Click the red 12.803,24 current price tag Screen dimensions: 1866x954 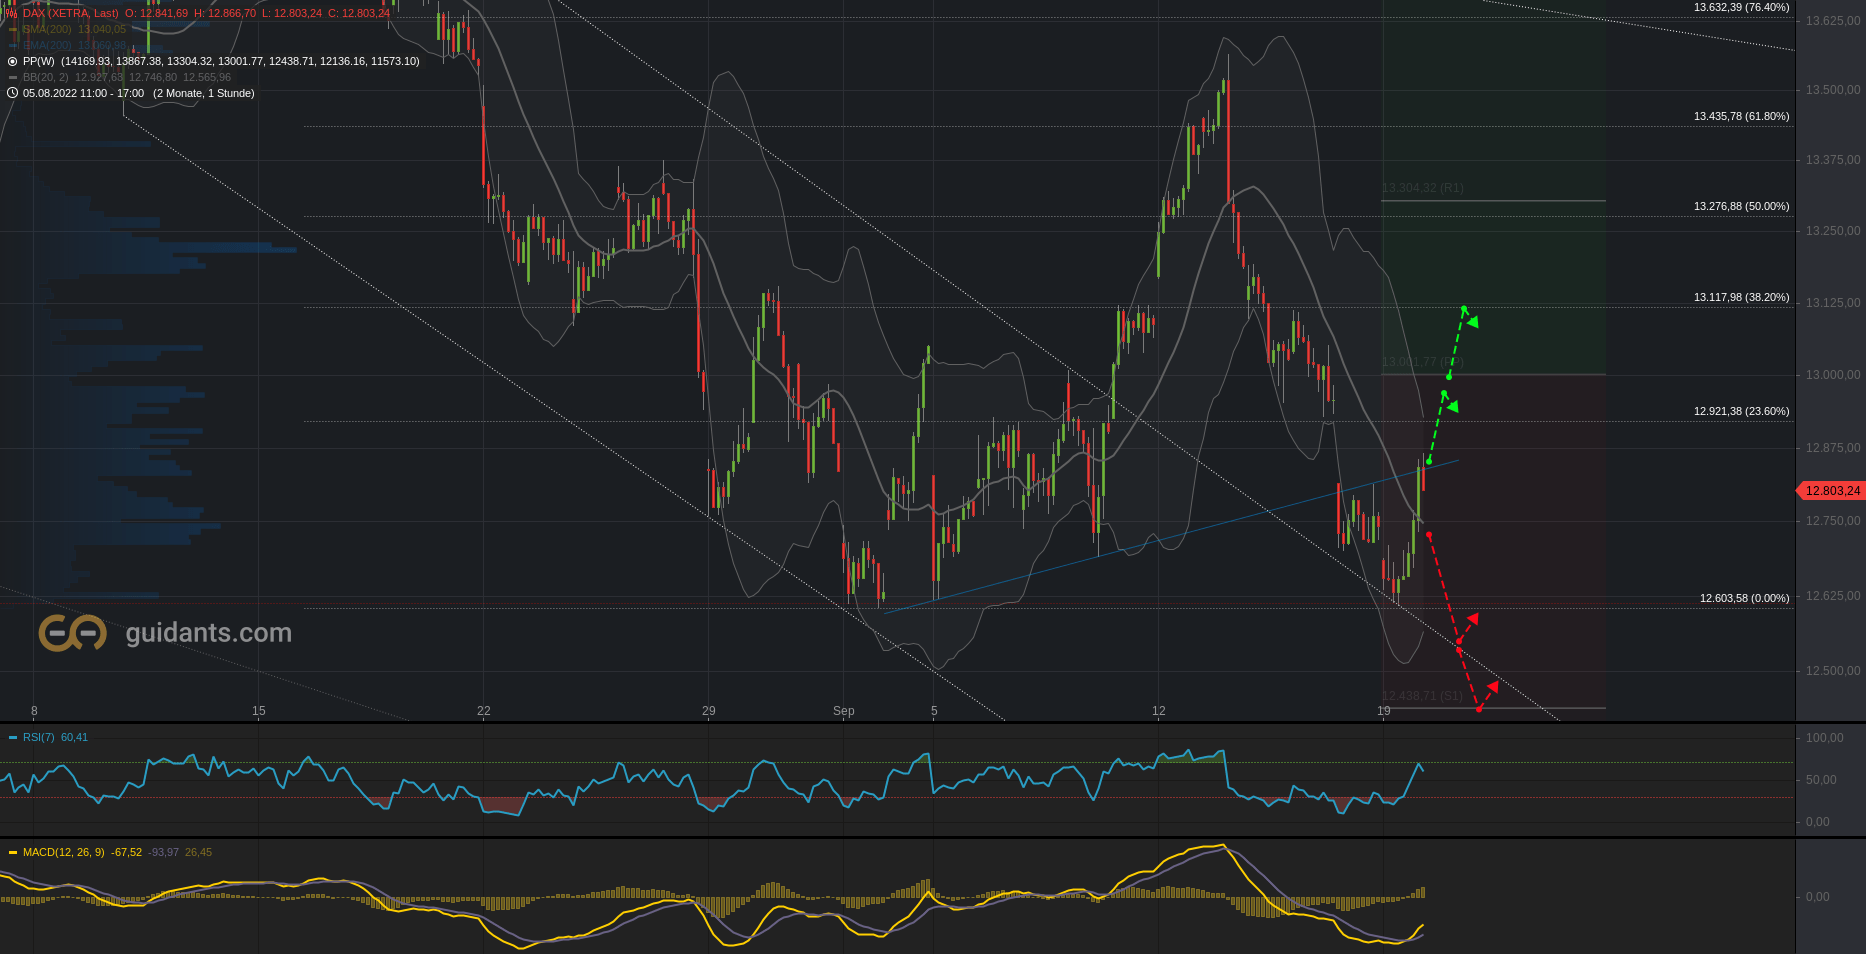(x=1831, y=491)
